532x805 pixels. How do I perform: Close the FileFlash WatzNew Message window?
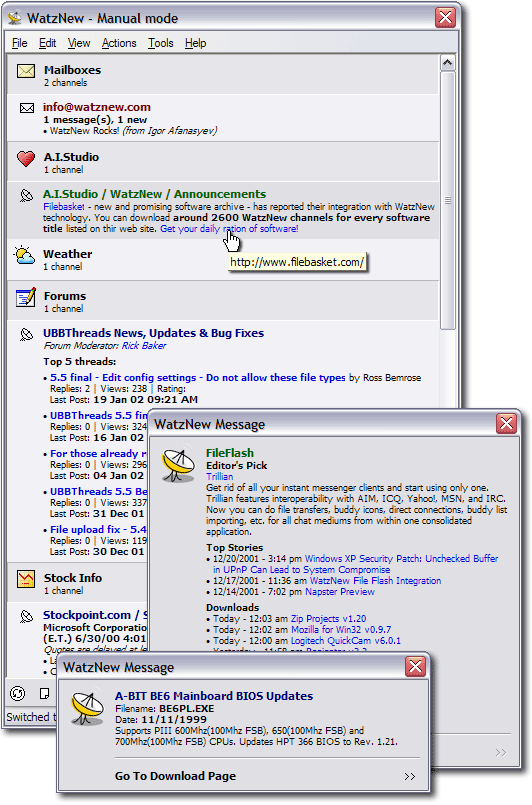(x=506, y=424)
